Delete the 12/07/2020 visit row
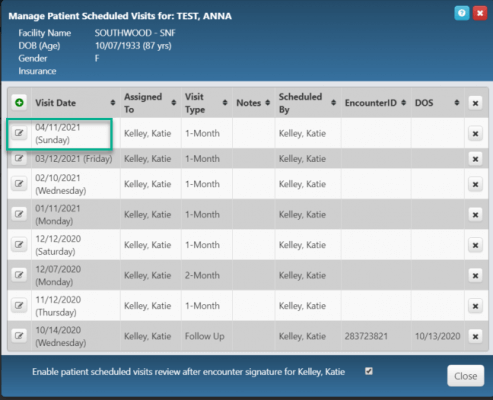Viewport: 493px width, 400px height. (x=475, y=276)
